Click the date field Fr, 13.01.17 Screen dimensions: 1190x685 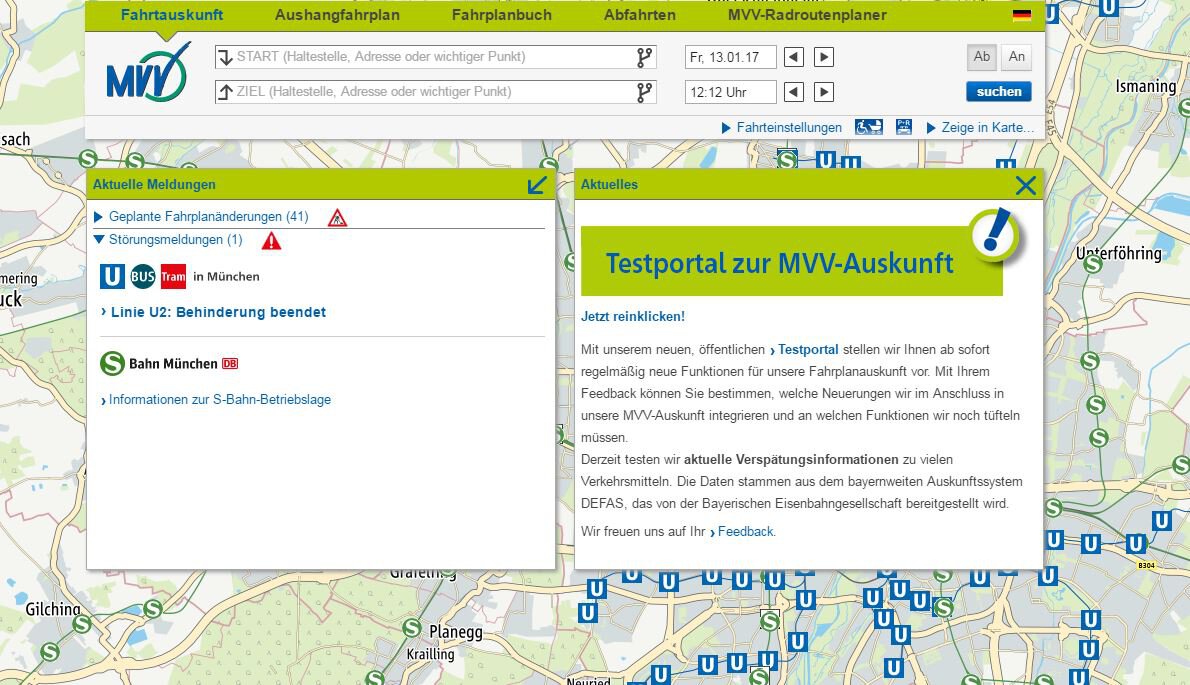click(730, 57)
